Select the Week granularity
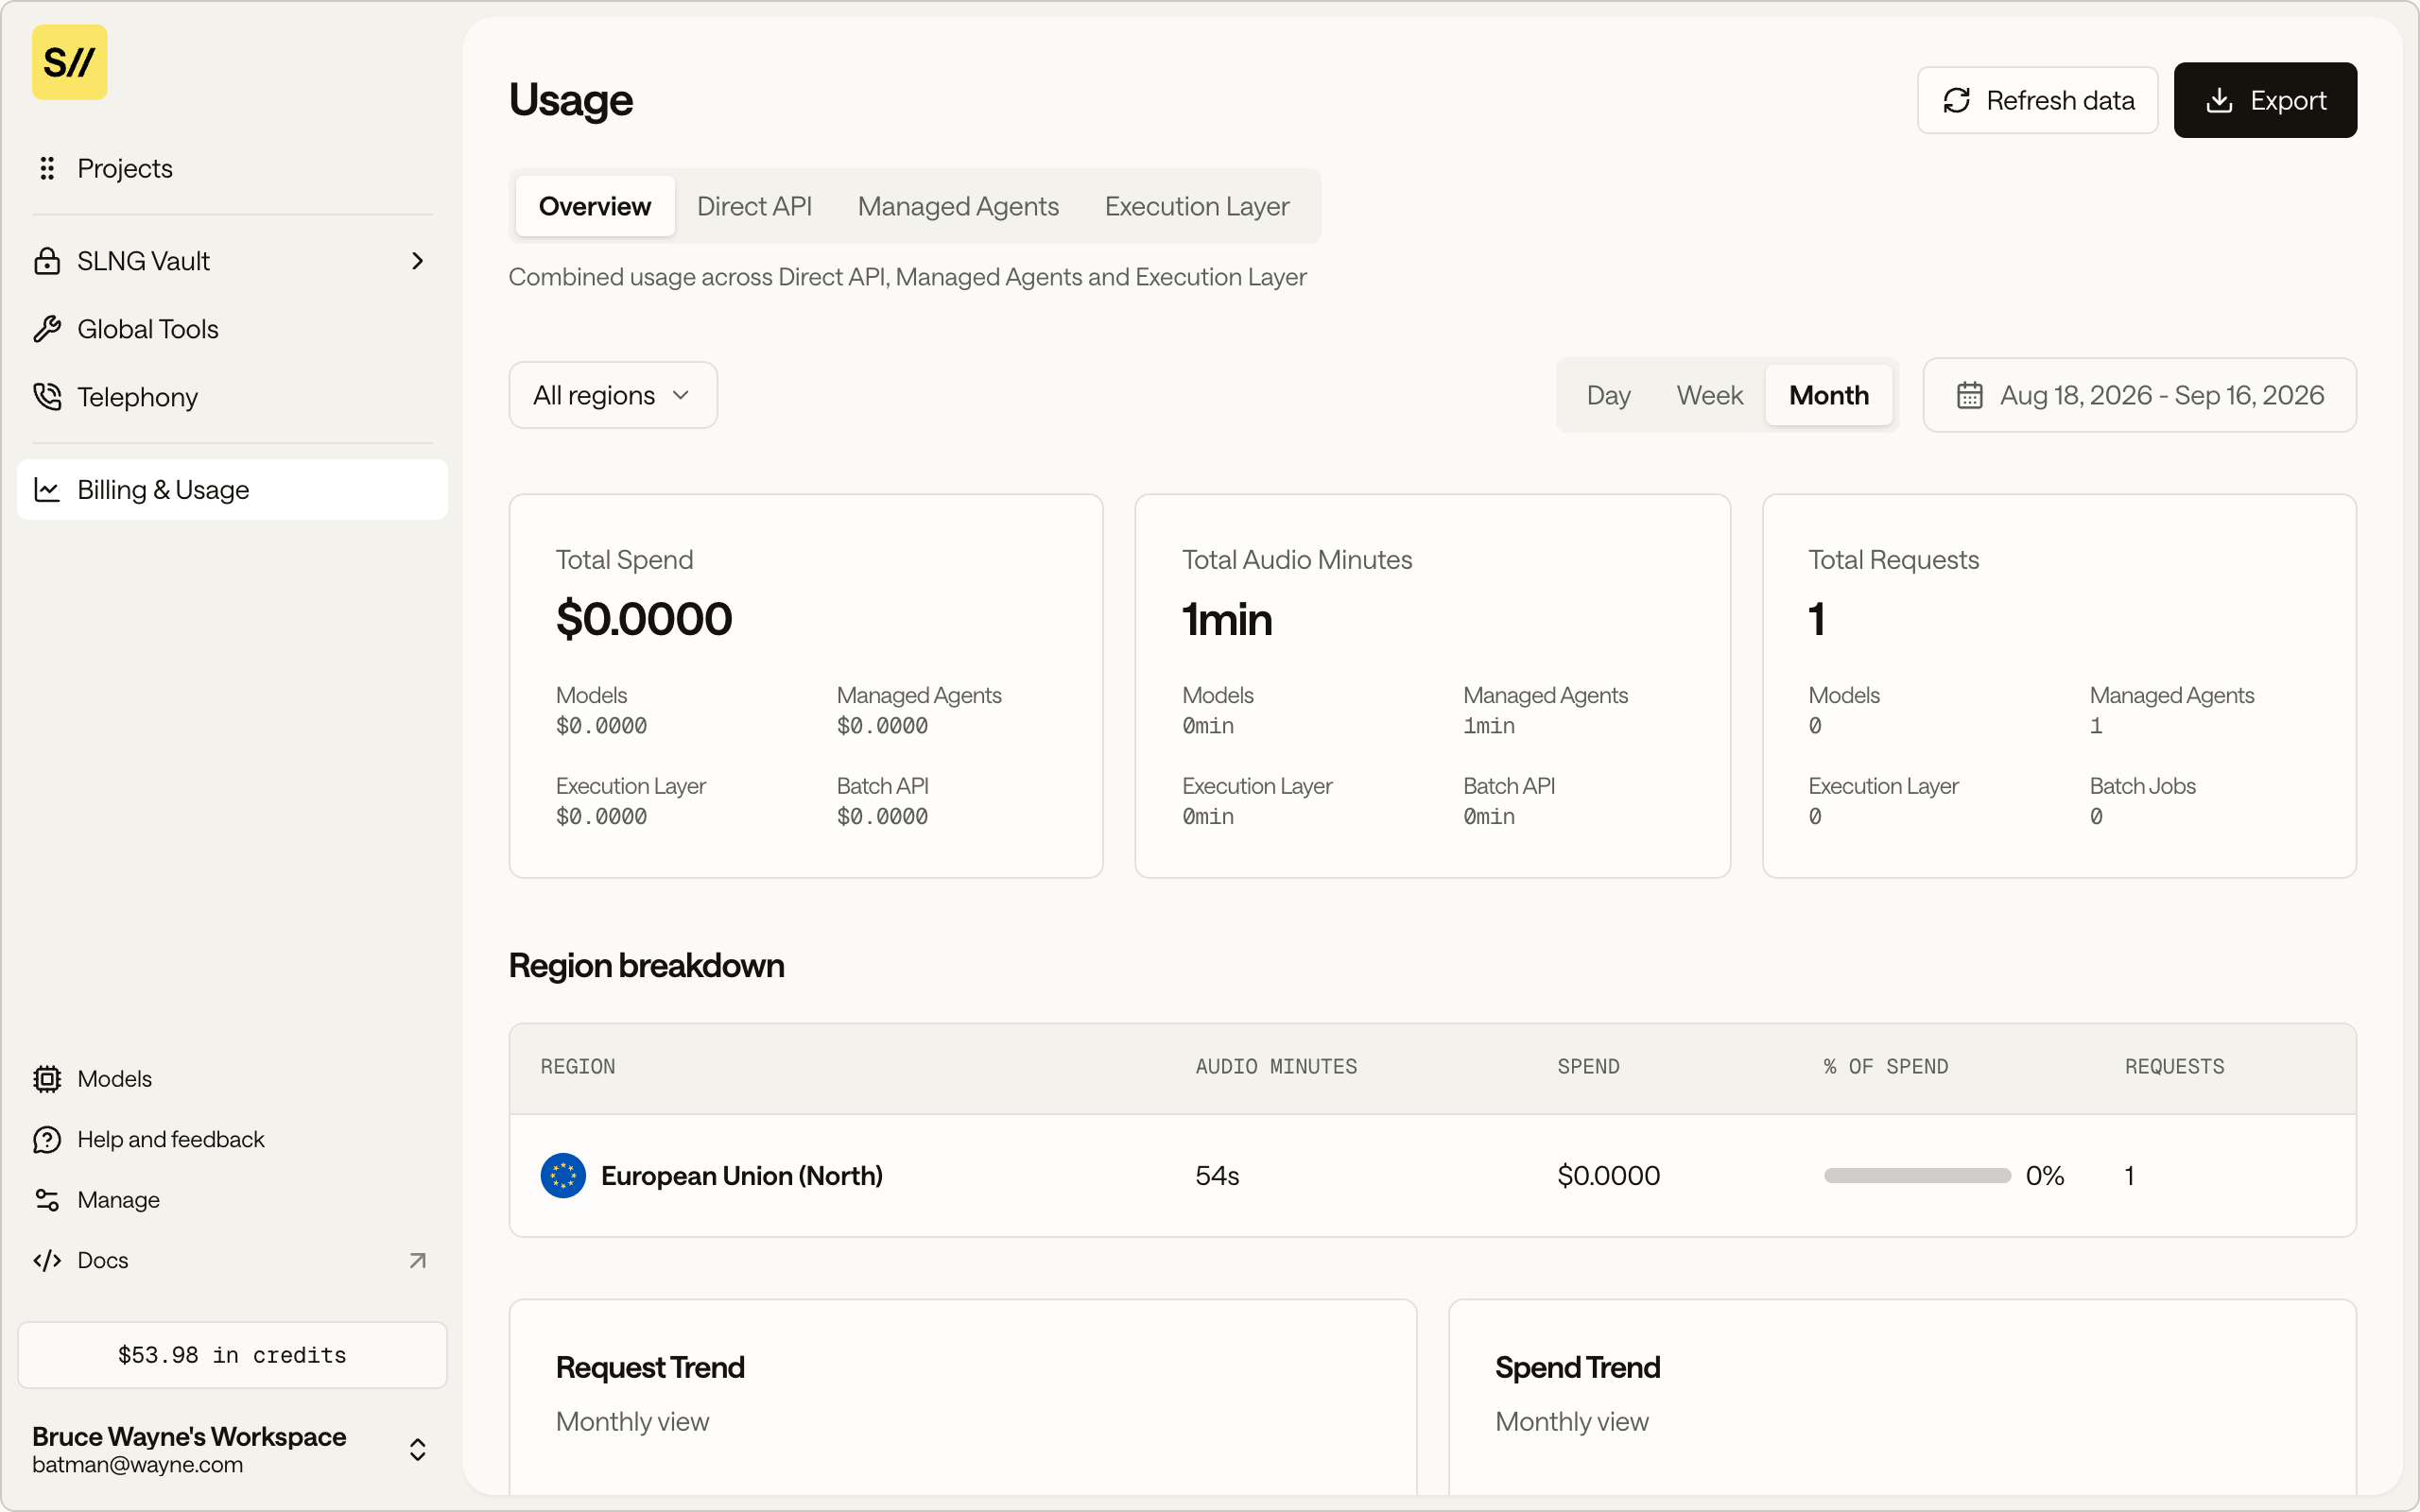Image resolution: width=2420 pixels, height=1512 pixels. [1710, 395]
